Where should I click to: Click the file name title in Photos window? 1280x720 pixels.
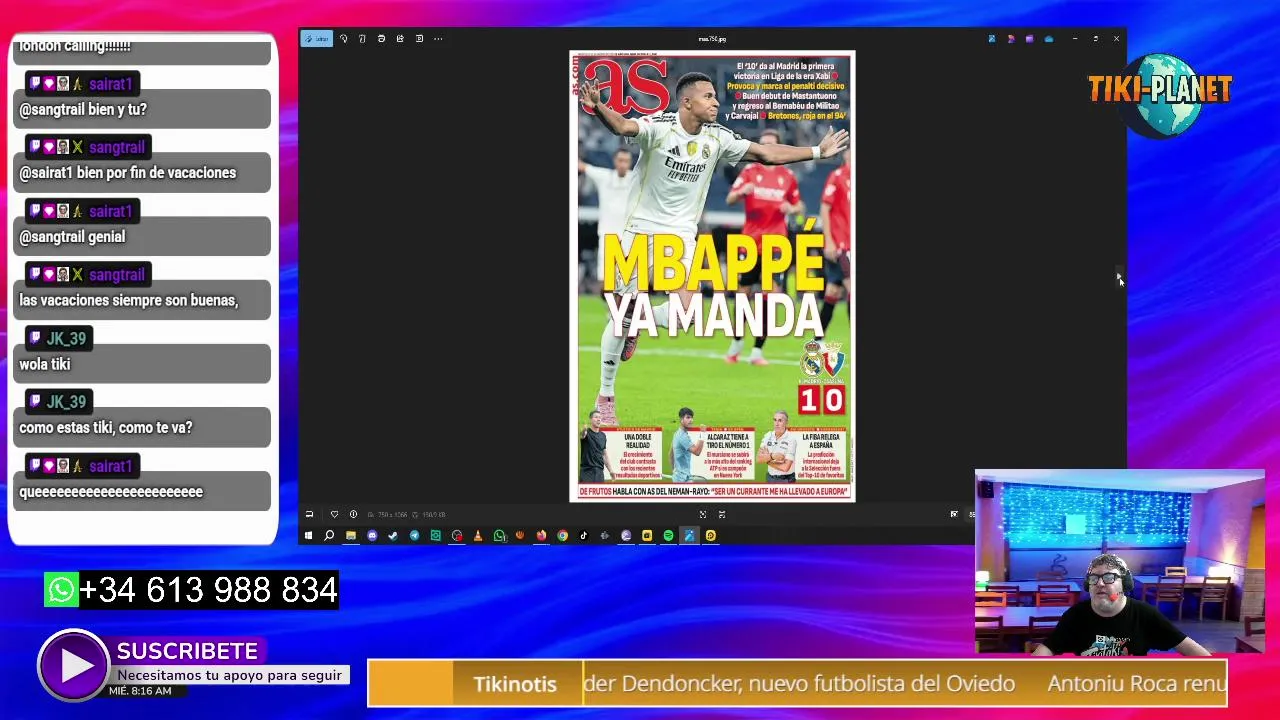[x=712, y=39]
